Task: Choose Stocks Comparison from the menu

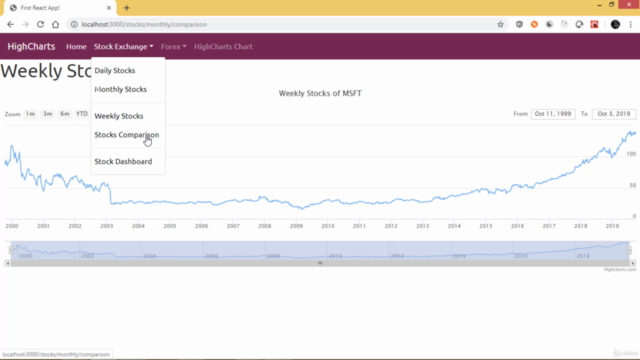Action: coord(128,135)
